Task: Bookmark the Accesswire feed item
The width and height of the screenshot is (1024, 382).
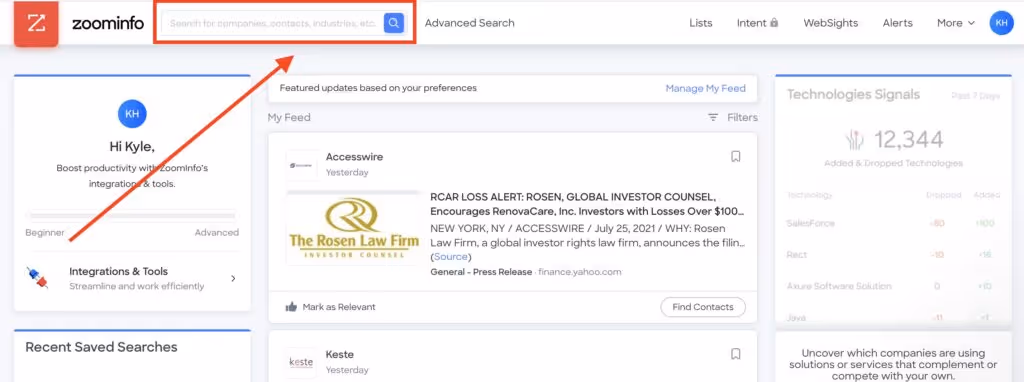Action: [735, 157]
